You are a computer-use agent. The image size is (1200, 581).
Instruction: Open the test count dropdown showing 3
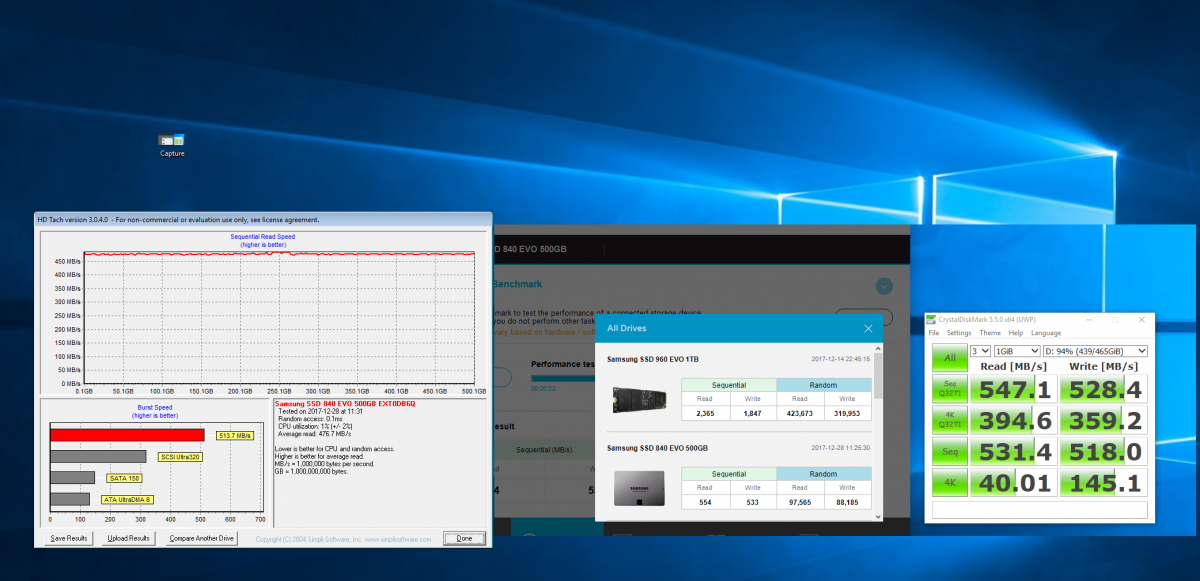979,351
